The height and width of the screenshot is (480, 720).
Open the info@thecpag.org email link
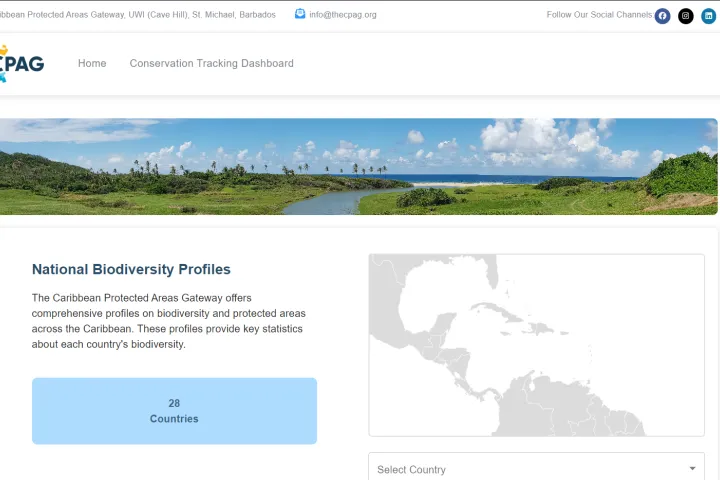tap(343, 15)
